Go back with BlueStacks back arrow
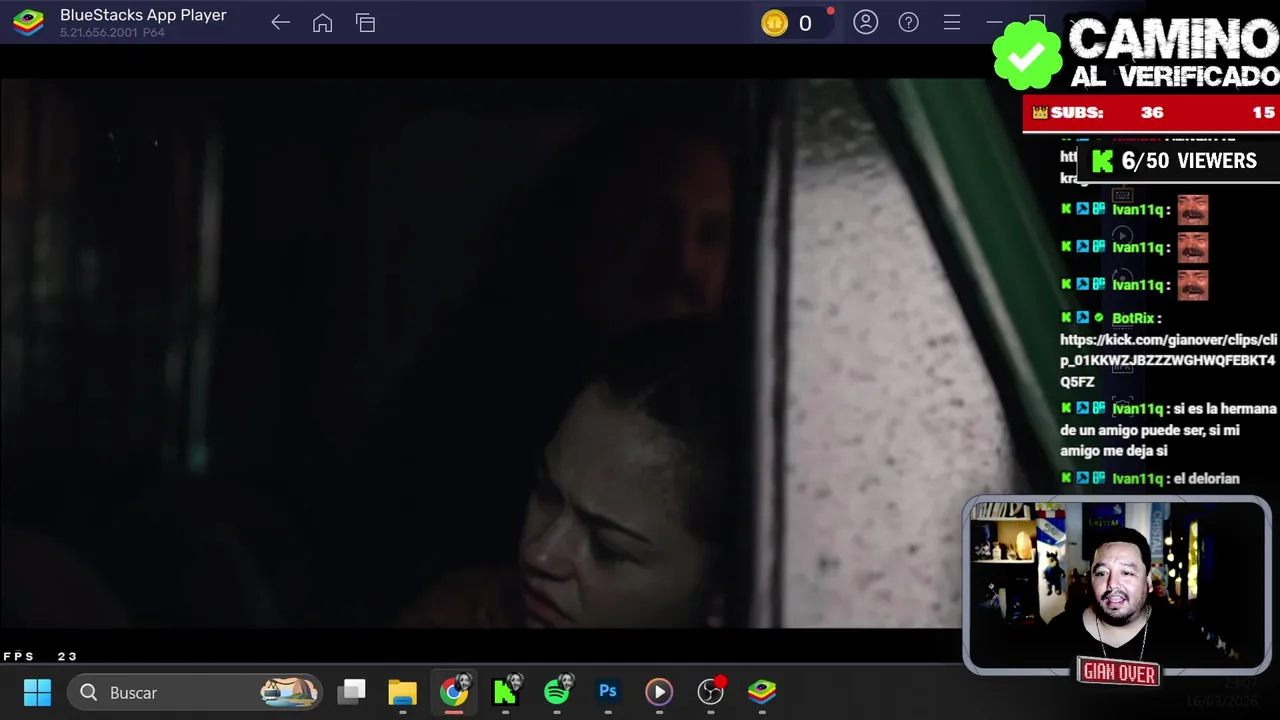This screenshot has width=1280, height=720. click(x=280, y=23)
